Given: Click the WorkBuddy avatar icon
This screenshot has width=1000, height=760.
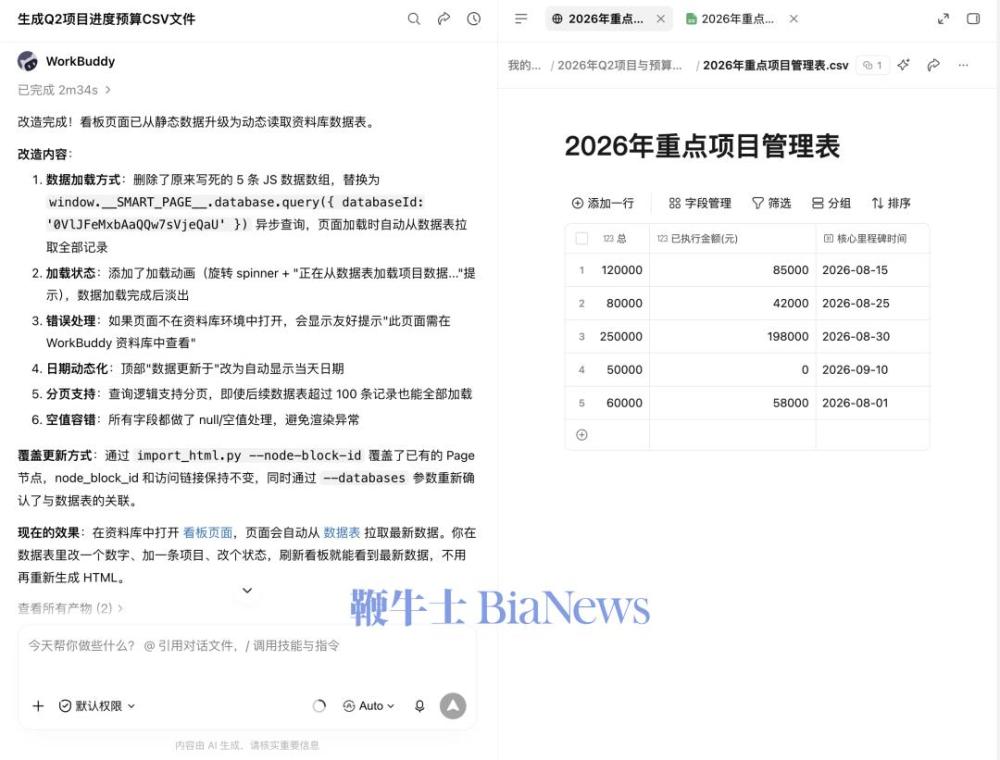Looking at the screenshot, I should click(27, 61).
